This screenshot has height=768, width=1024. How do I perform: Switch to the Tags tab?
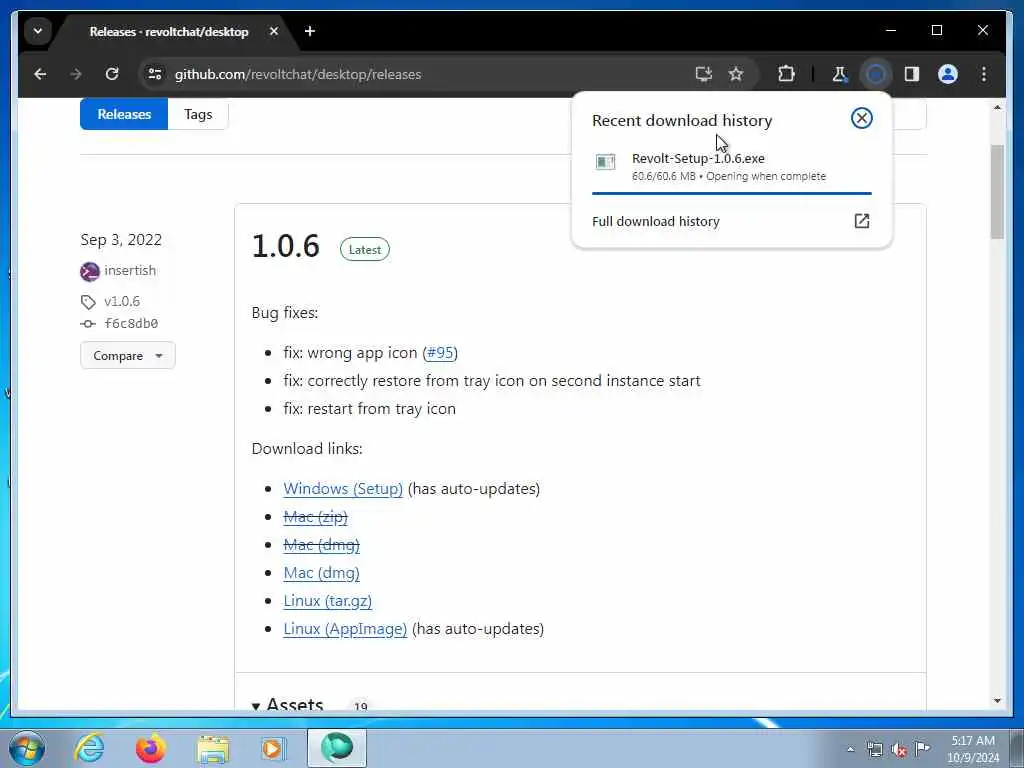tap(198, 114)
